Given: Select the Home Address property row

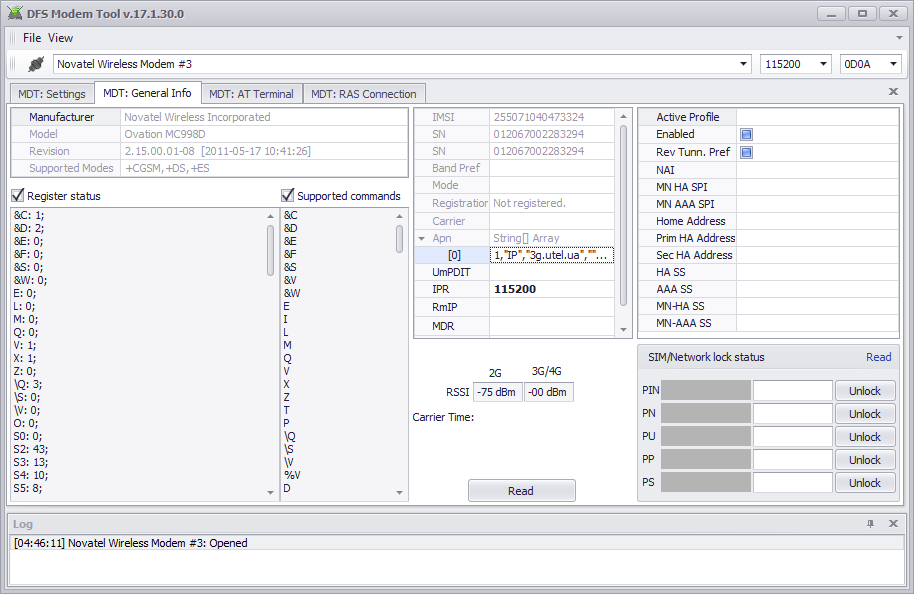Looking at the screenshot, I should coord(768,221).
